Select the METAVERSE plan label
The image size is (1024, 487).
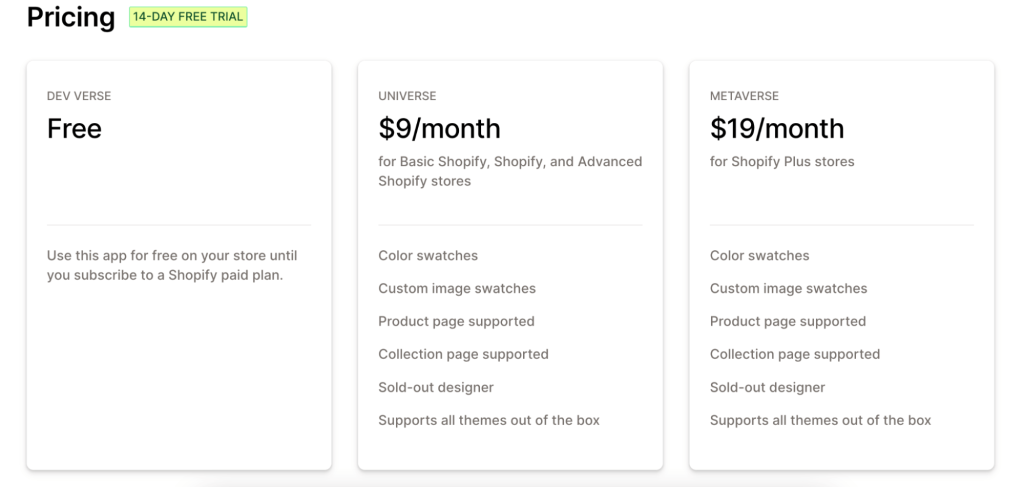744,96
